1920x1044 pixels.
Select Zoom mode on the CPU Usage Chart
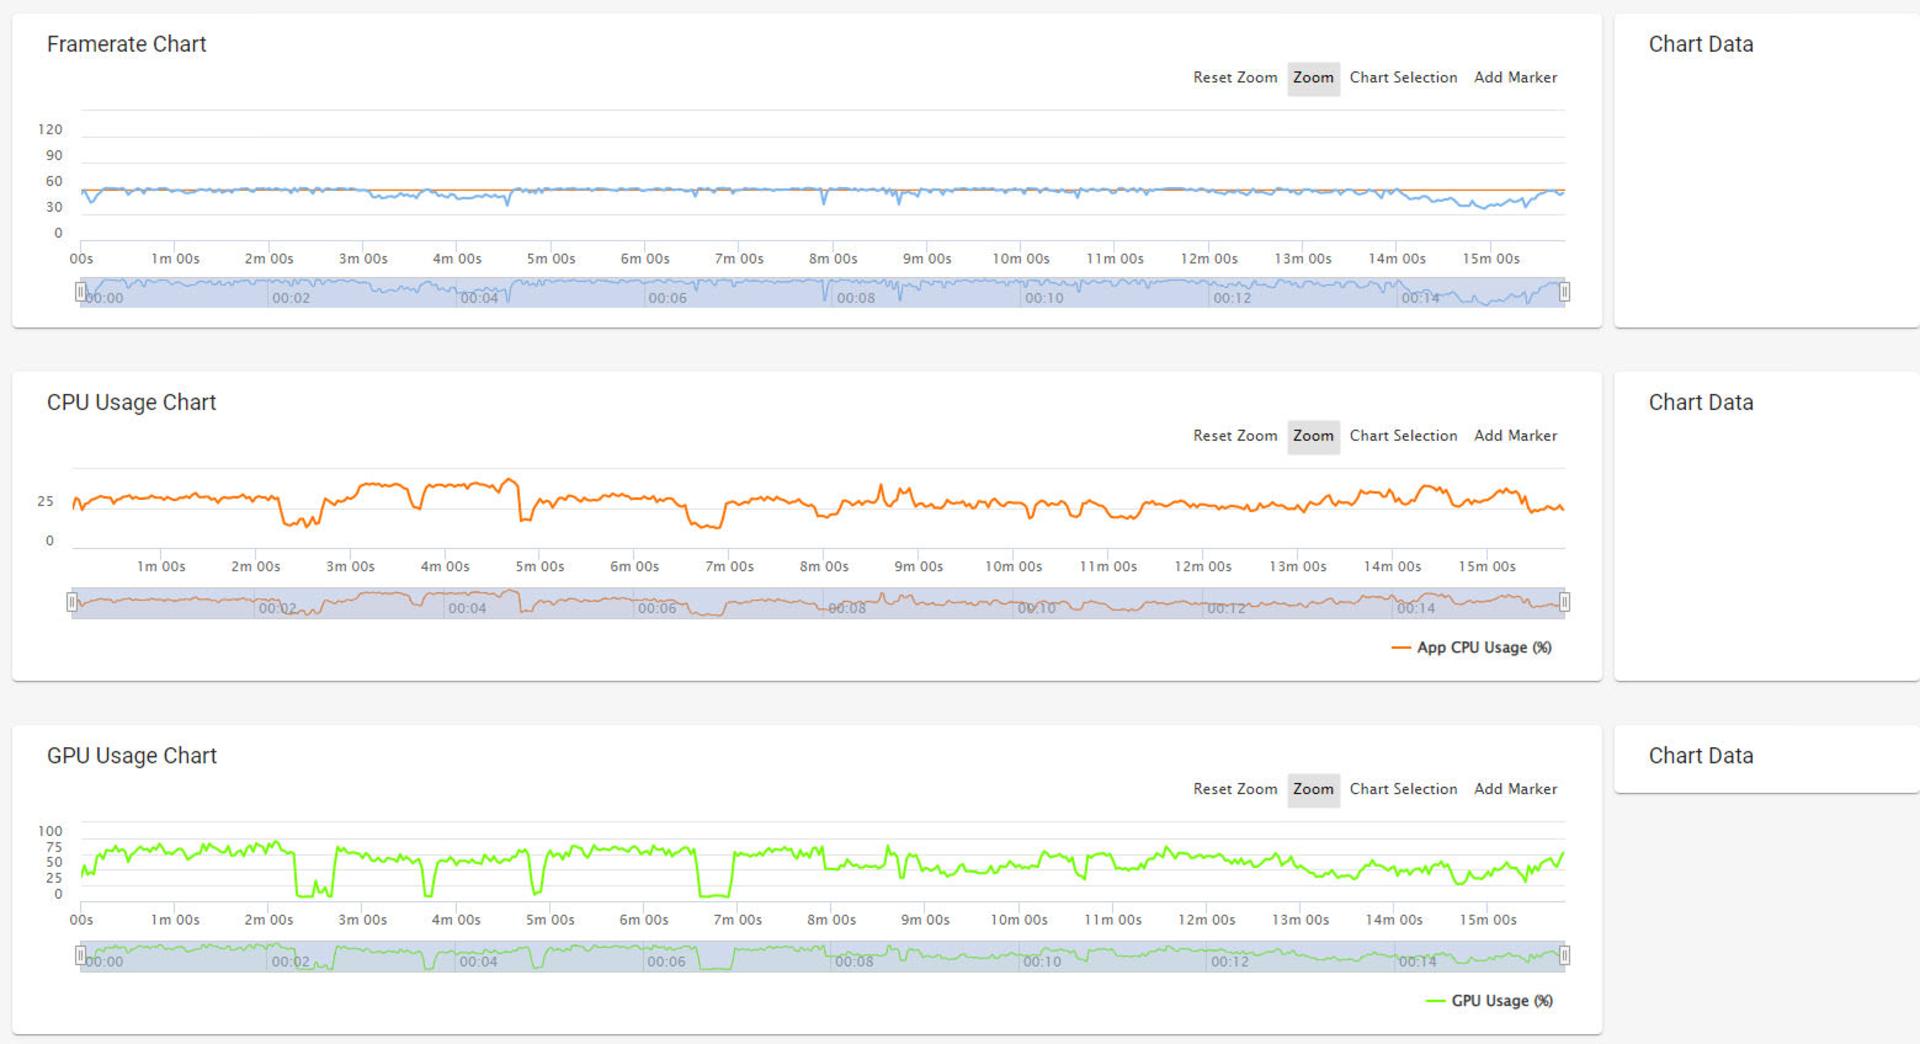tap(1313, 436)
